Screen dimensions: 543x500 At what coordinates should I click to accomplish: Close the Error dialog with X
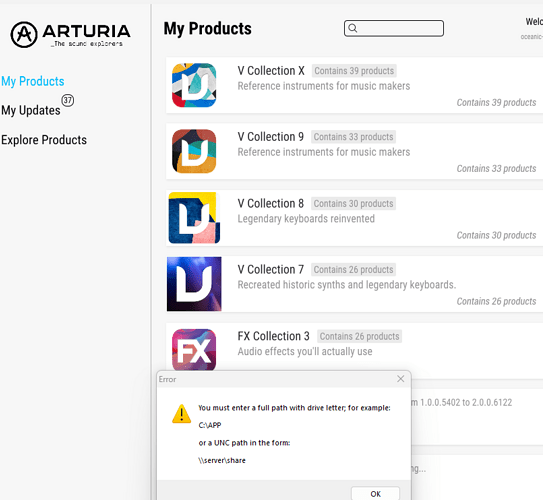tap(401, 379)
